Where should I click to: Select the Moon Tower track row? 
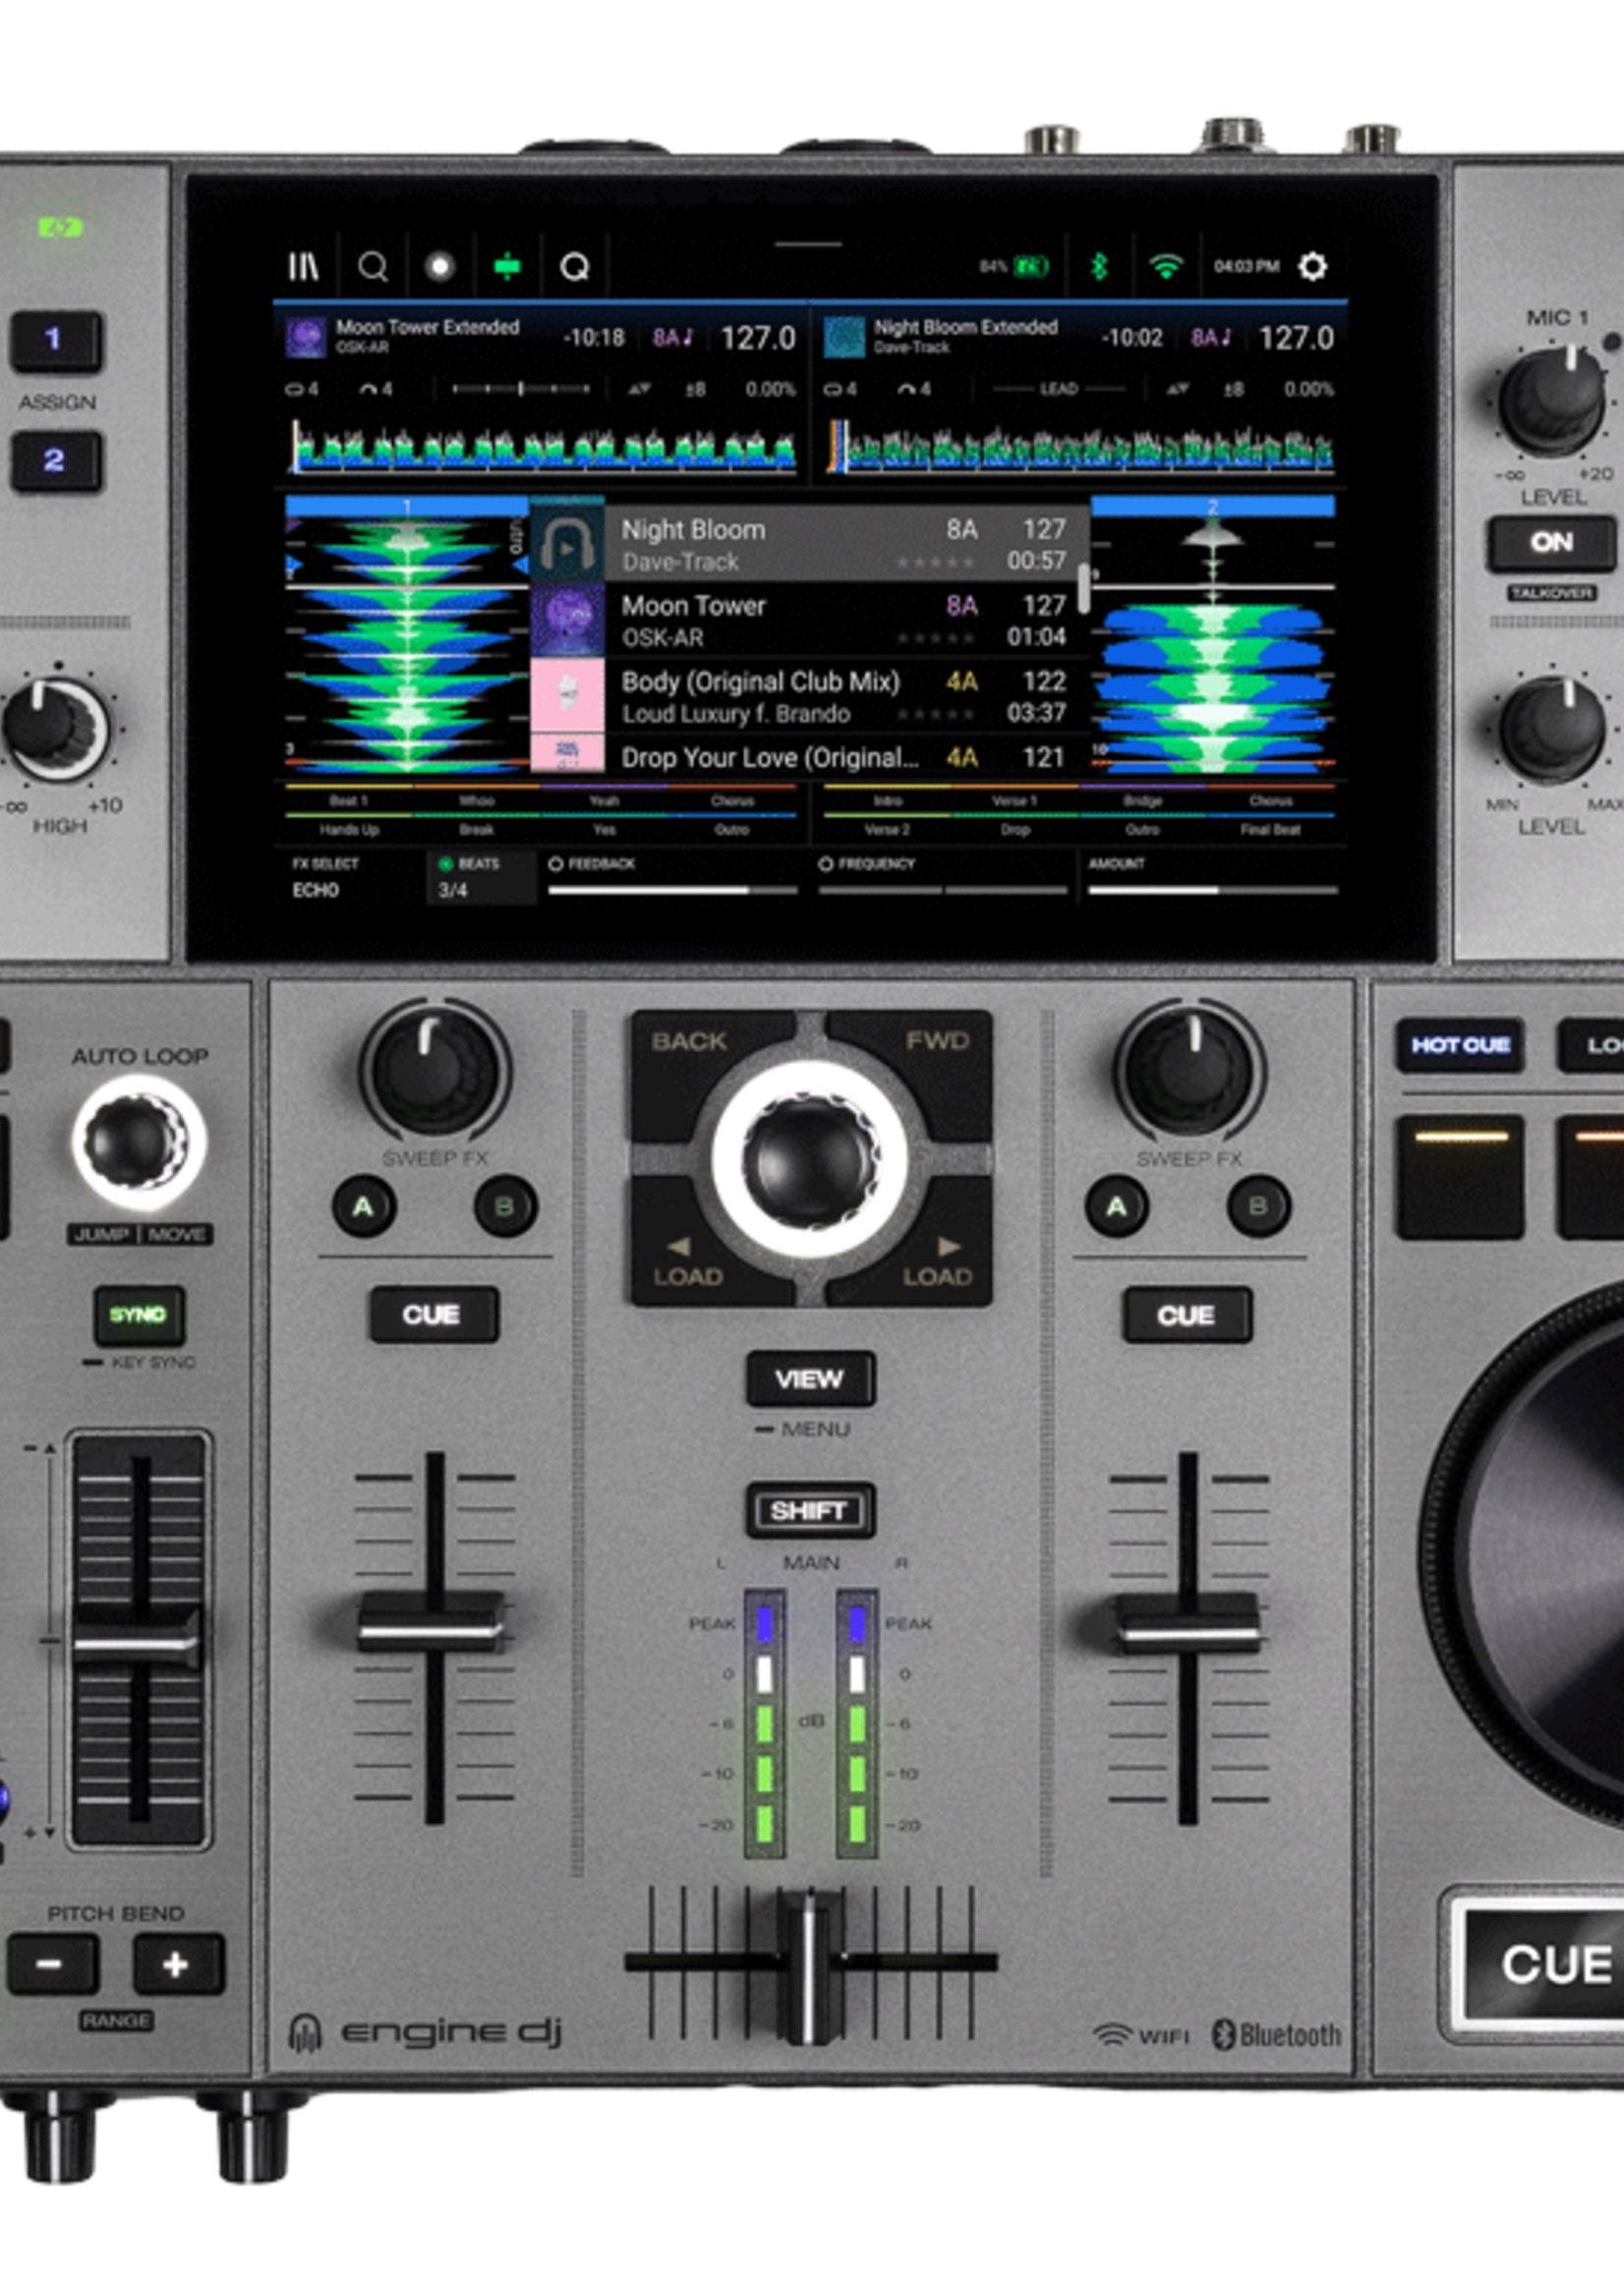pos(810,620)
